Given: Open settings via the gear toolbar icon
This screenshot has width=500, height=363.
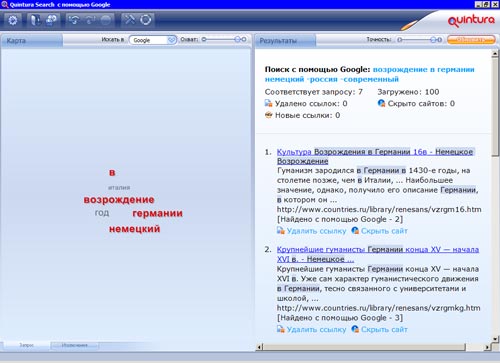Looking at the screenshot, I should [13, 20].
